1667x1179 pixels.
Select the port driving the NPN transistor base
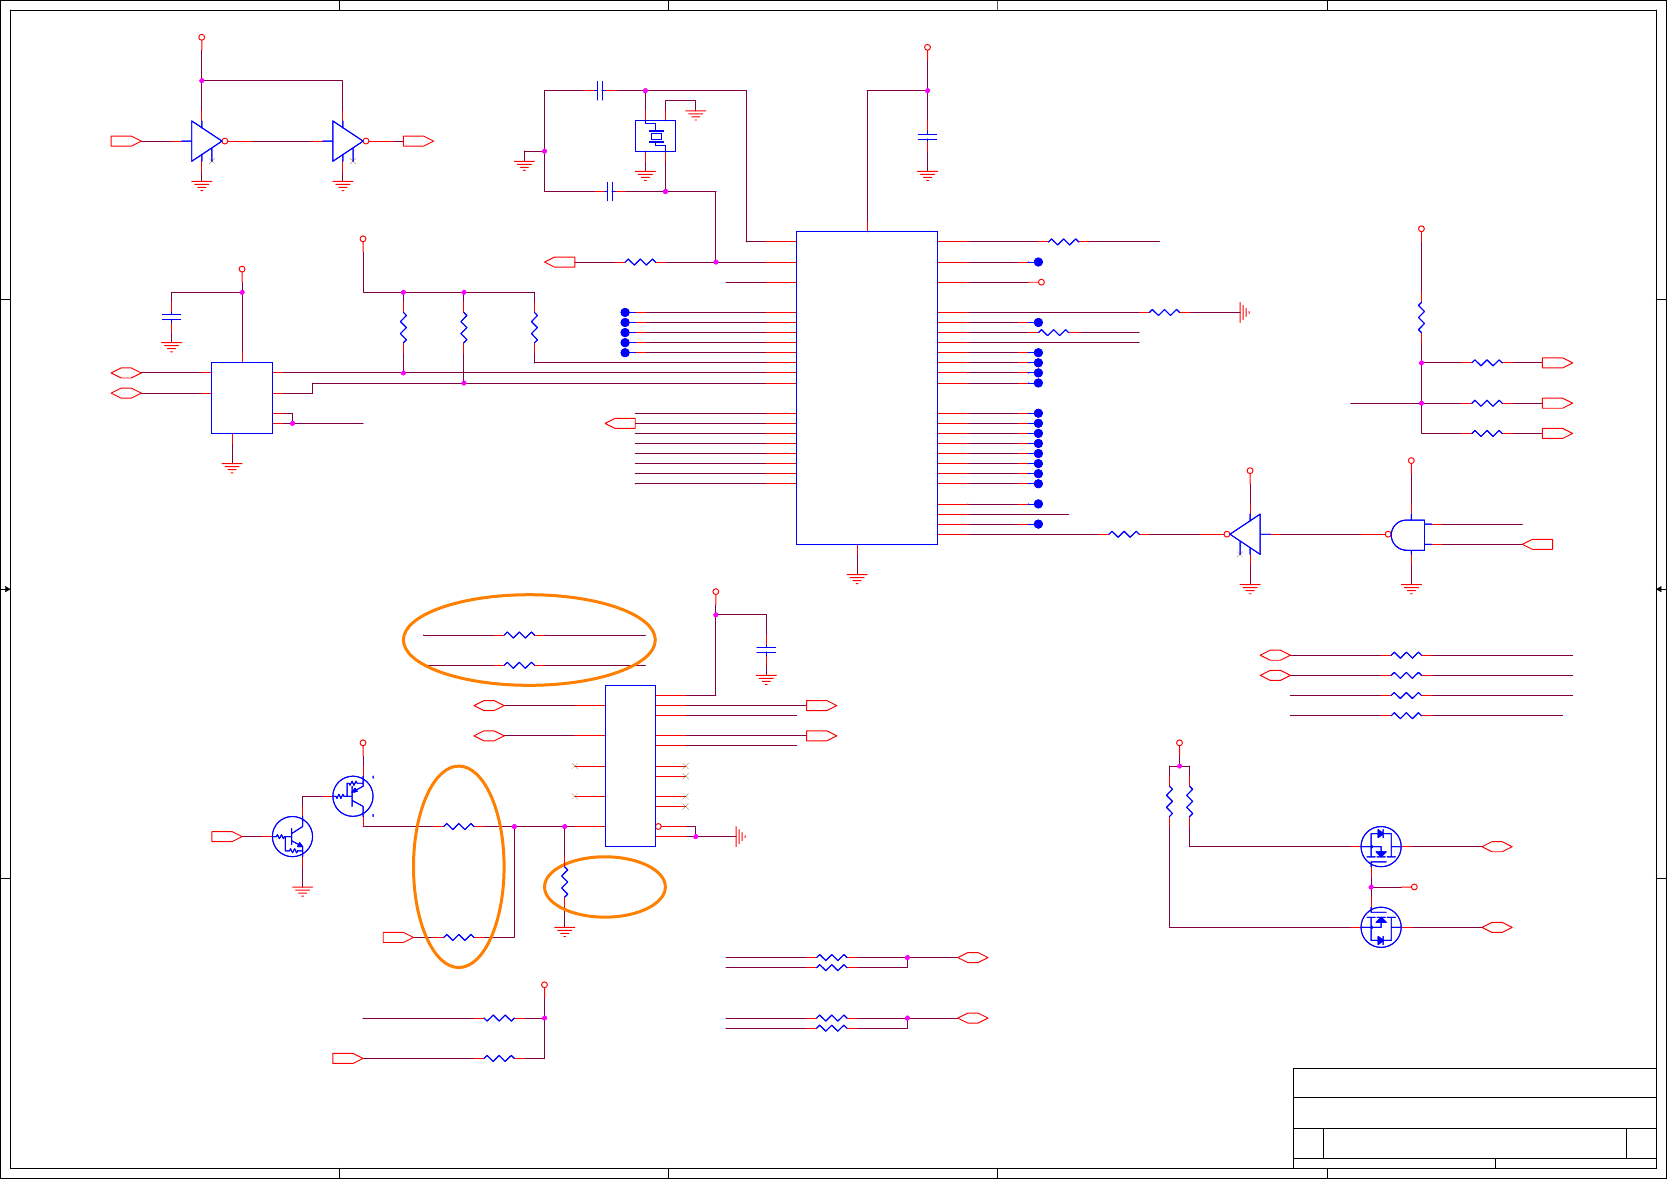[227, 837]
